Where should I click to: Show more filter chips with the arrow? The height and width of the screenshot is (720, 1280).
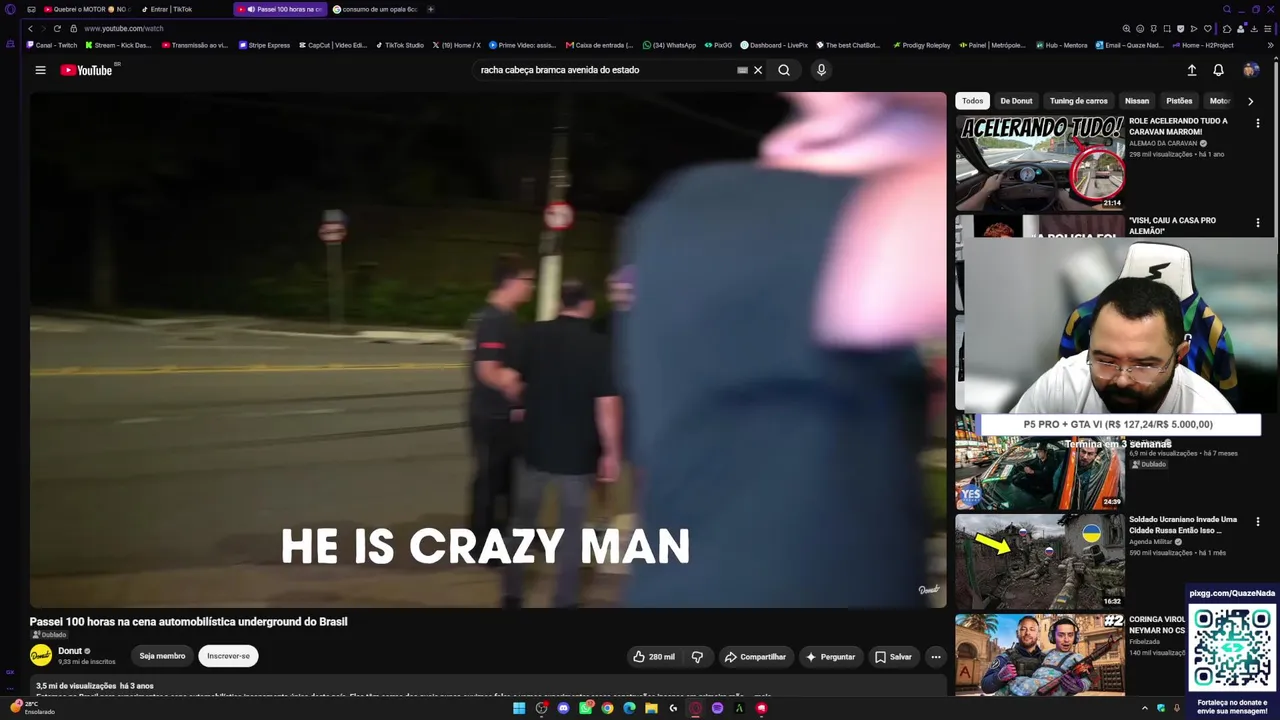click(x=1250, y=101)
